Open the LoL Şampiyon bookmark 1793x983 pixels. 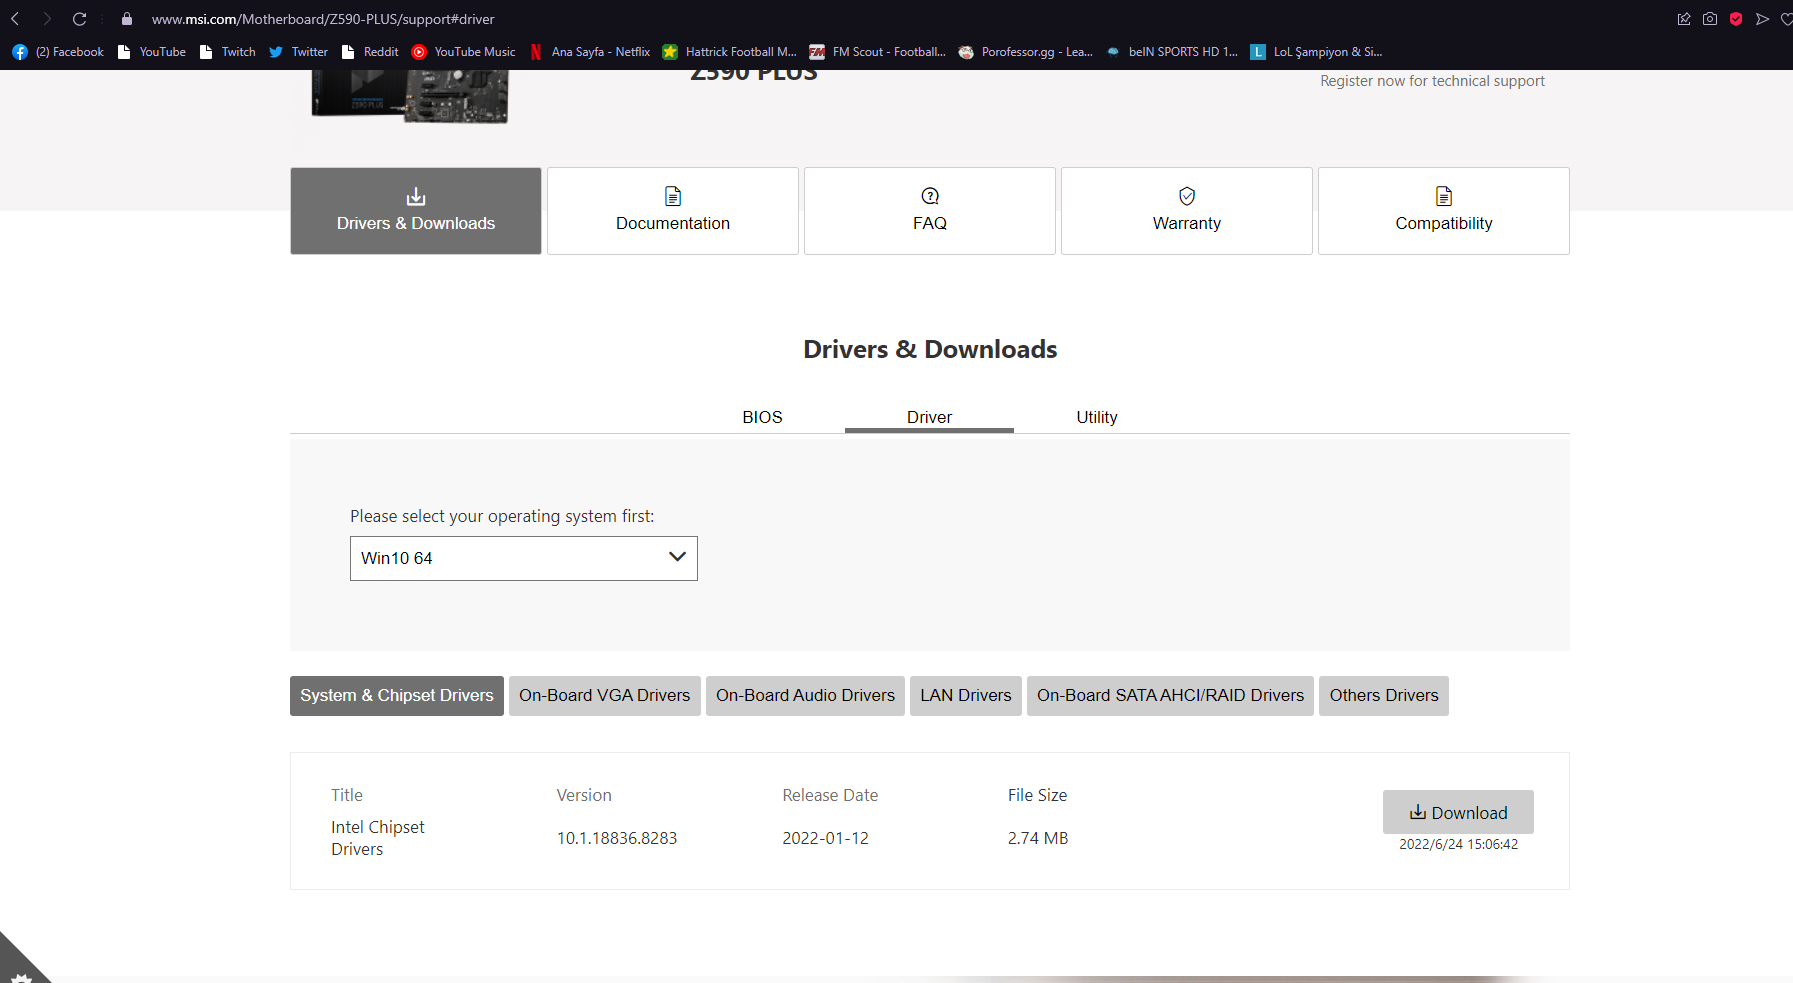pos(1316,52)
